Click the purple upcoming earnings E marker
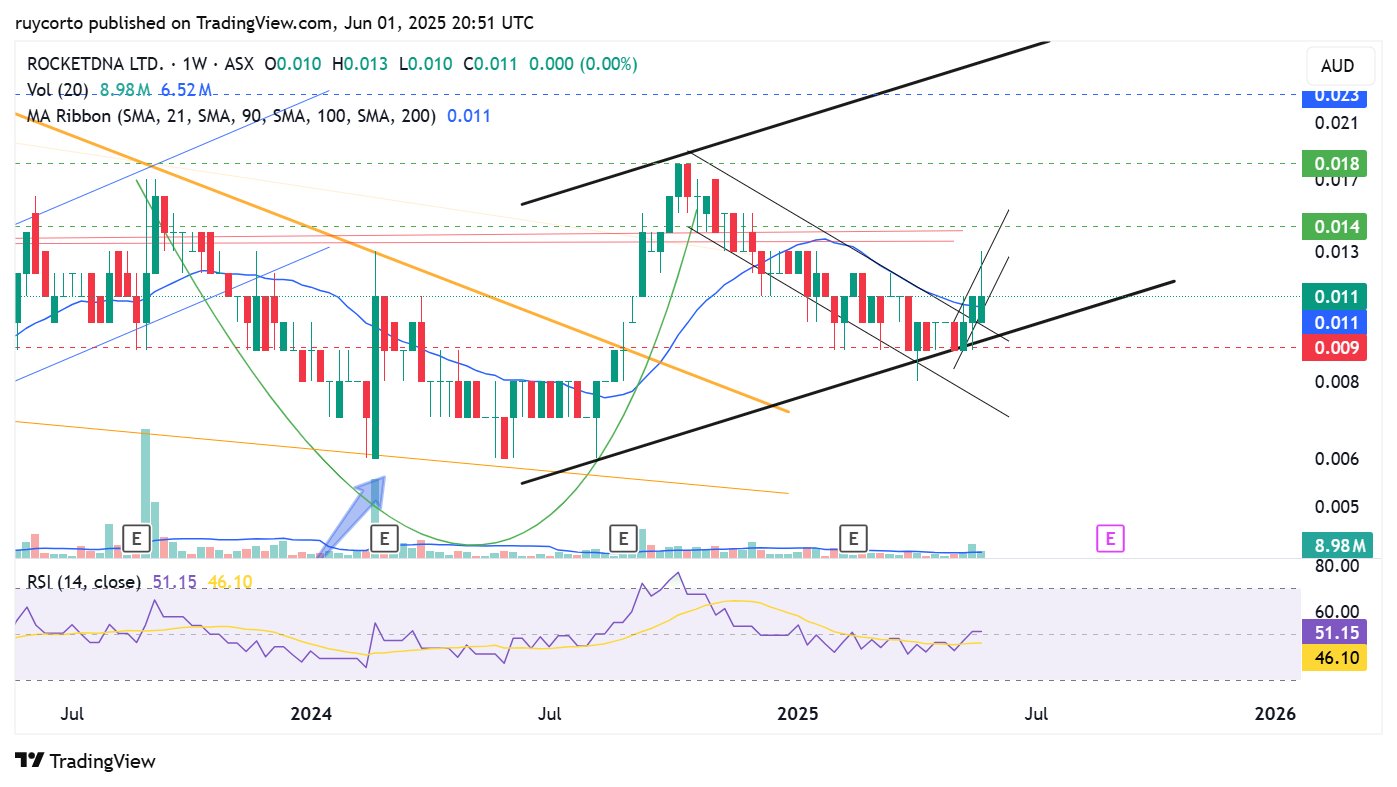Screen dimensions: 1397x787 coord(1110,538)
